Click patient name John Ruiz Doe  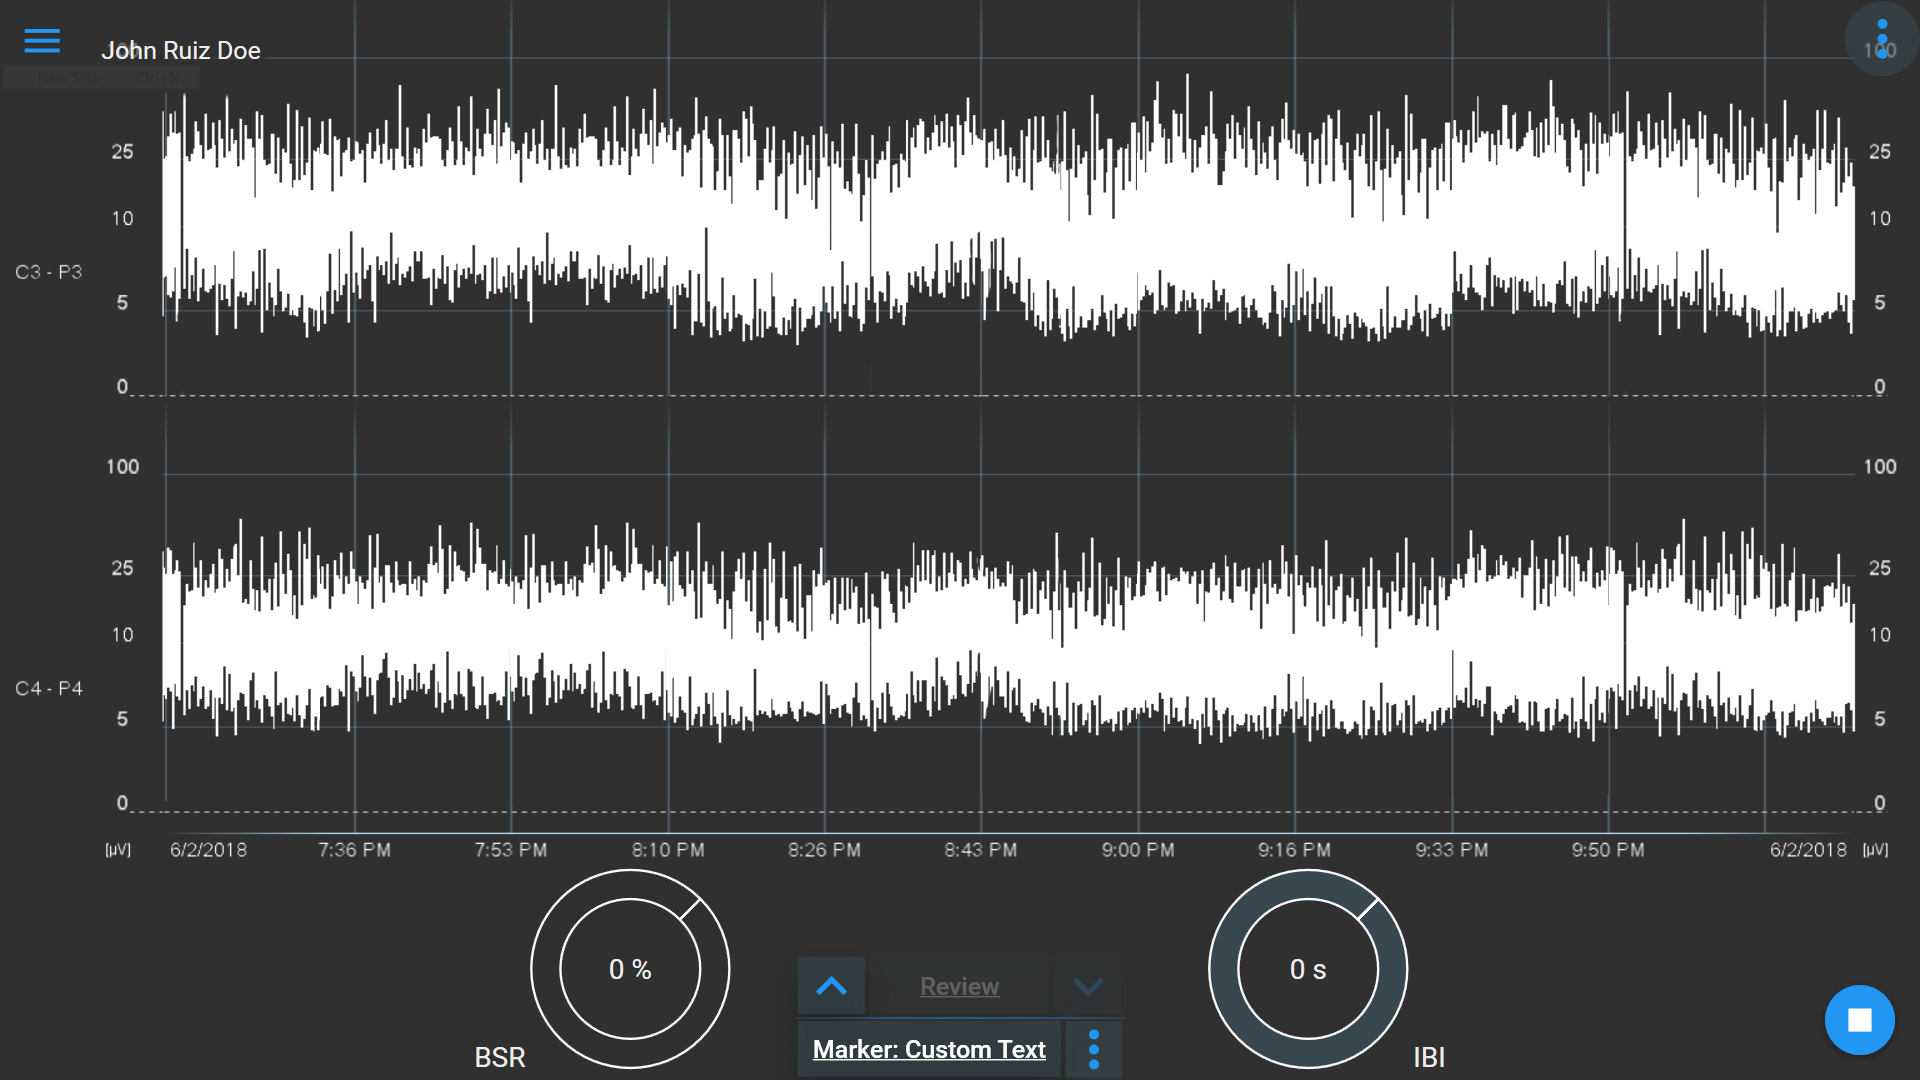[181, 50]
